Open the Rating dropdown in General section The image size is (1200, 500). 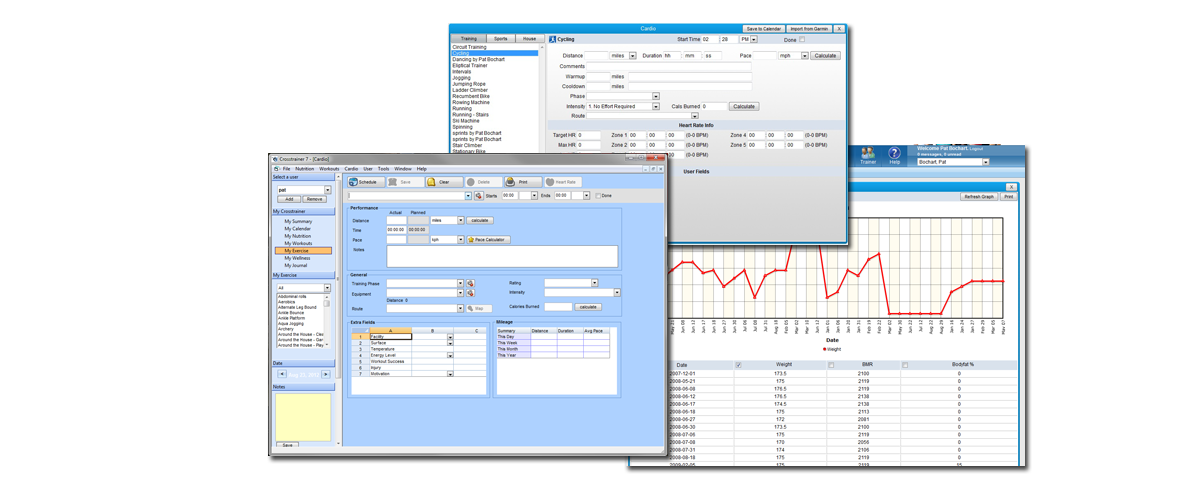coord(595,283)
